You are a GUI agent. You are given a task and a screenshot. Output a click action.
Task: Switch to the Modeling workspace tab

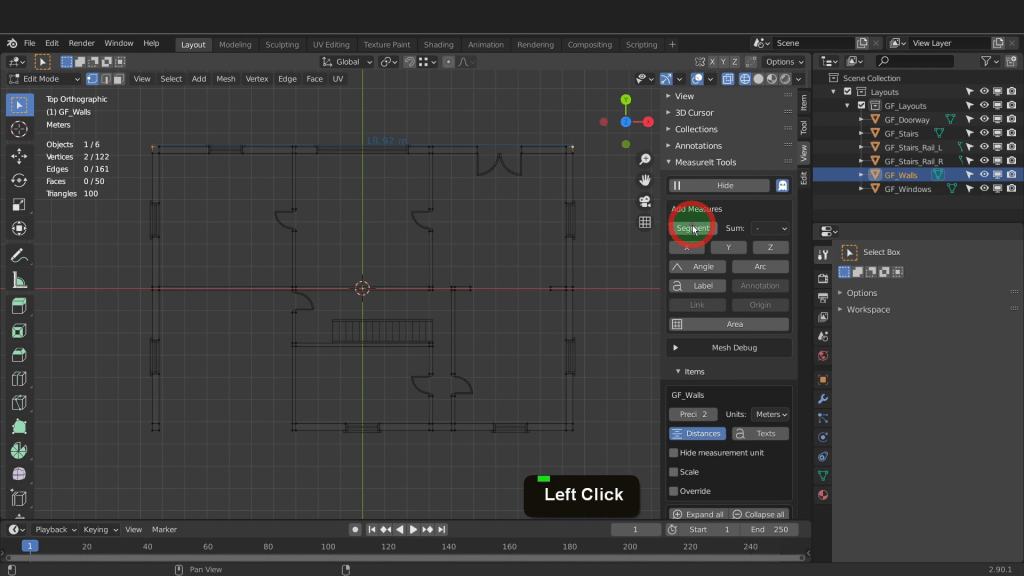click(235, 45)
